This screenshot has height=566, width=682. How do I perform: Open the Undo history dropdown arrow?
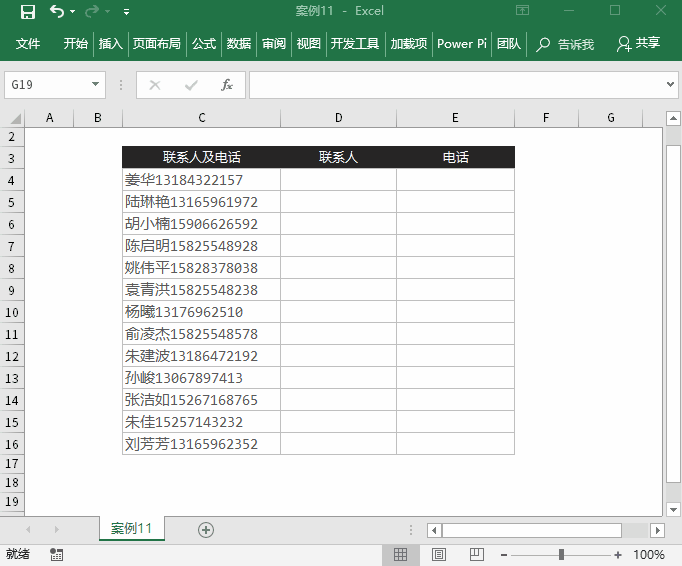point(73,11)
